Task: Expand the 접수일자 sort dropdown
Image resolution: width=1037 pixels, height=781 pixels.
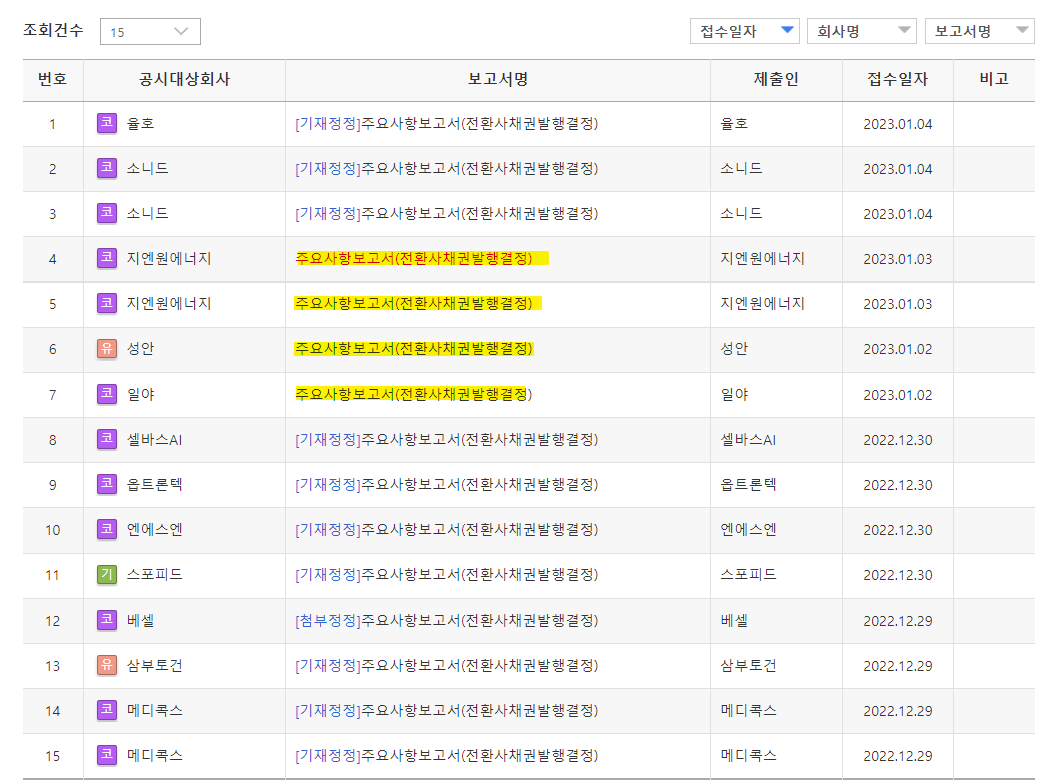Action: (744, 31)
